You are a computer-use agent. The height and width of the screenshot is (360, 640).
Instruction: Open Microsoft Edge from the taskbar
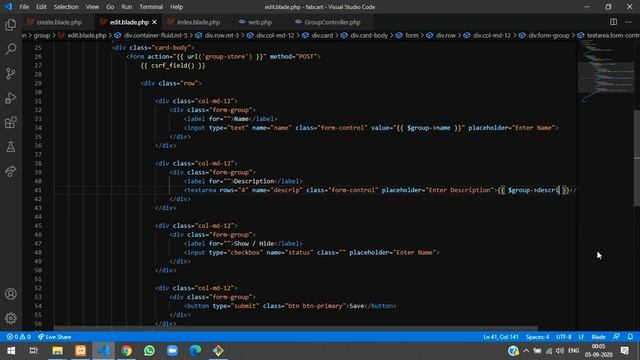point(195,351)
